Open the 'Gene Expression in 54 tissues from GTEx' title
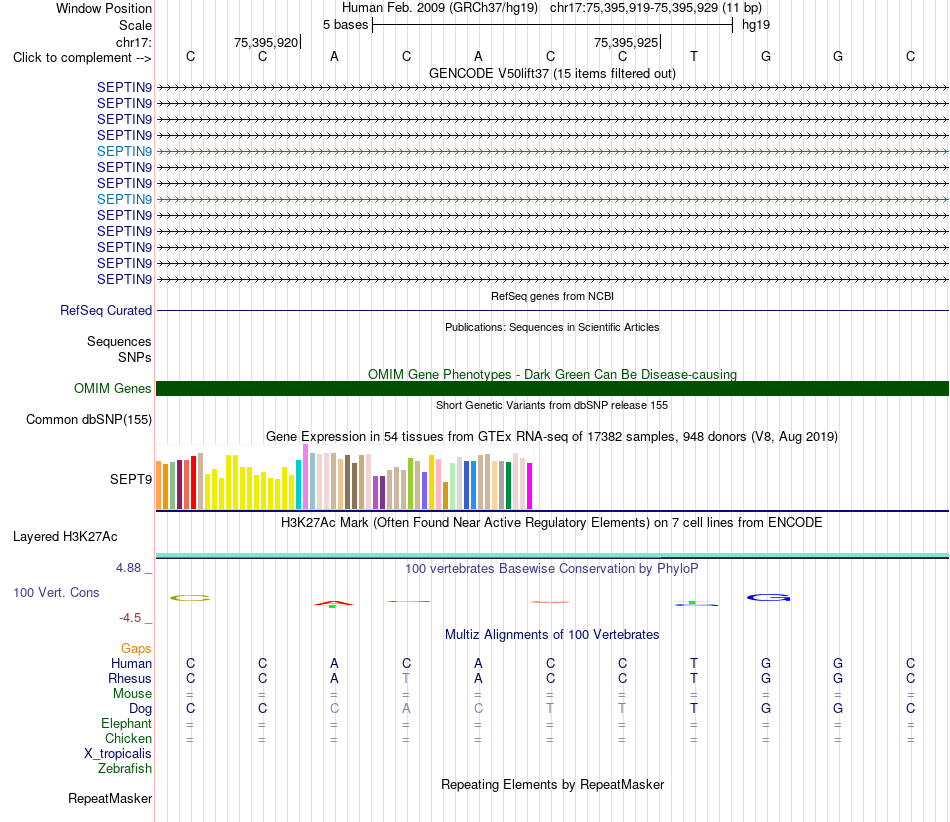Viewport: 950px width, 822px height. point(552,437)
